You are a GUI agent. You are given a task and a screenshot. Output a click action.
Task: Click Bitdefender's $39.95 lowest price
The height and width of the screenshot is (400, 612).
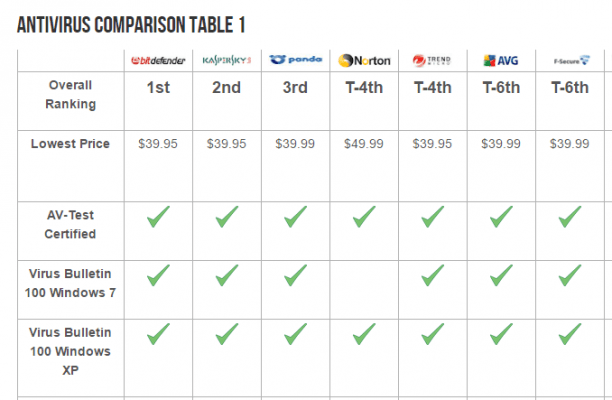[x=158, y=144]
